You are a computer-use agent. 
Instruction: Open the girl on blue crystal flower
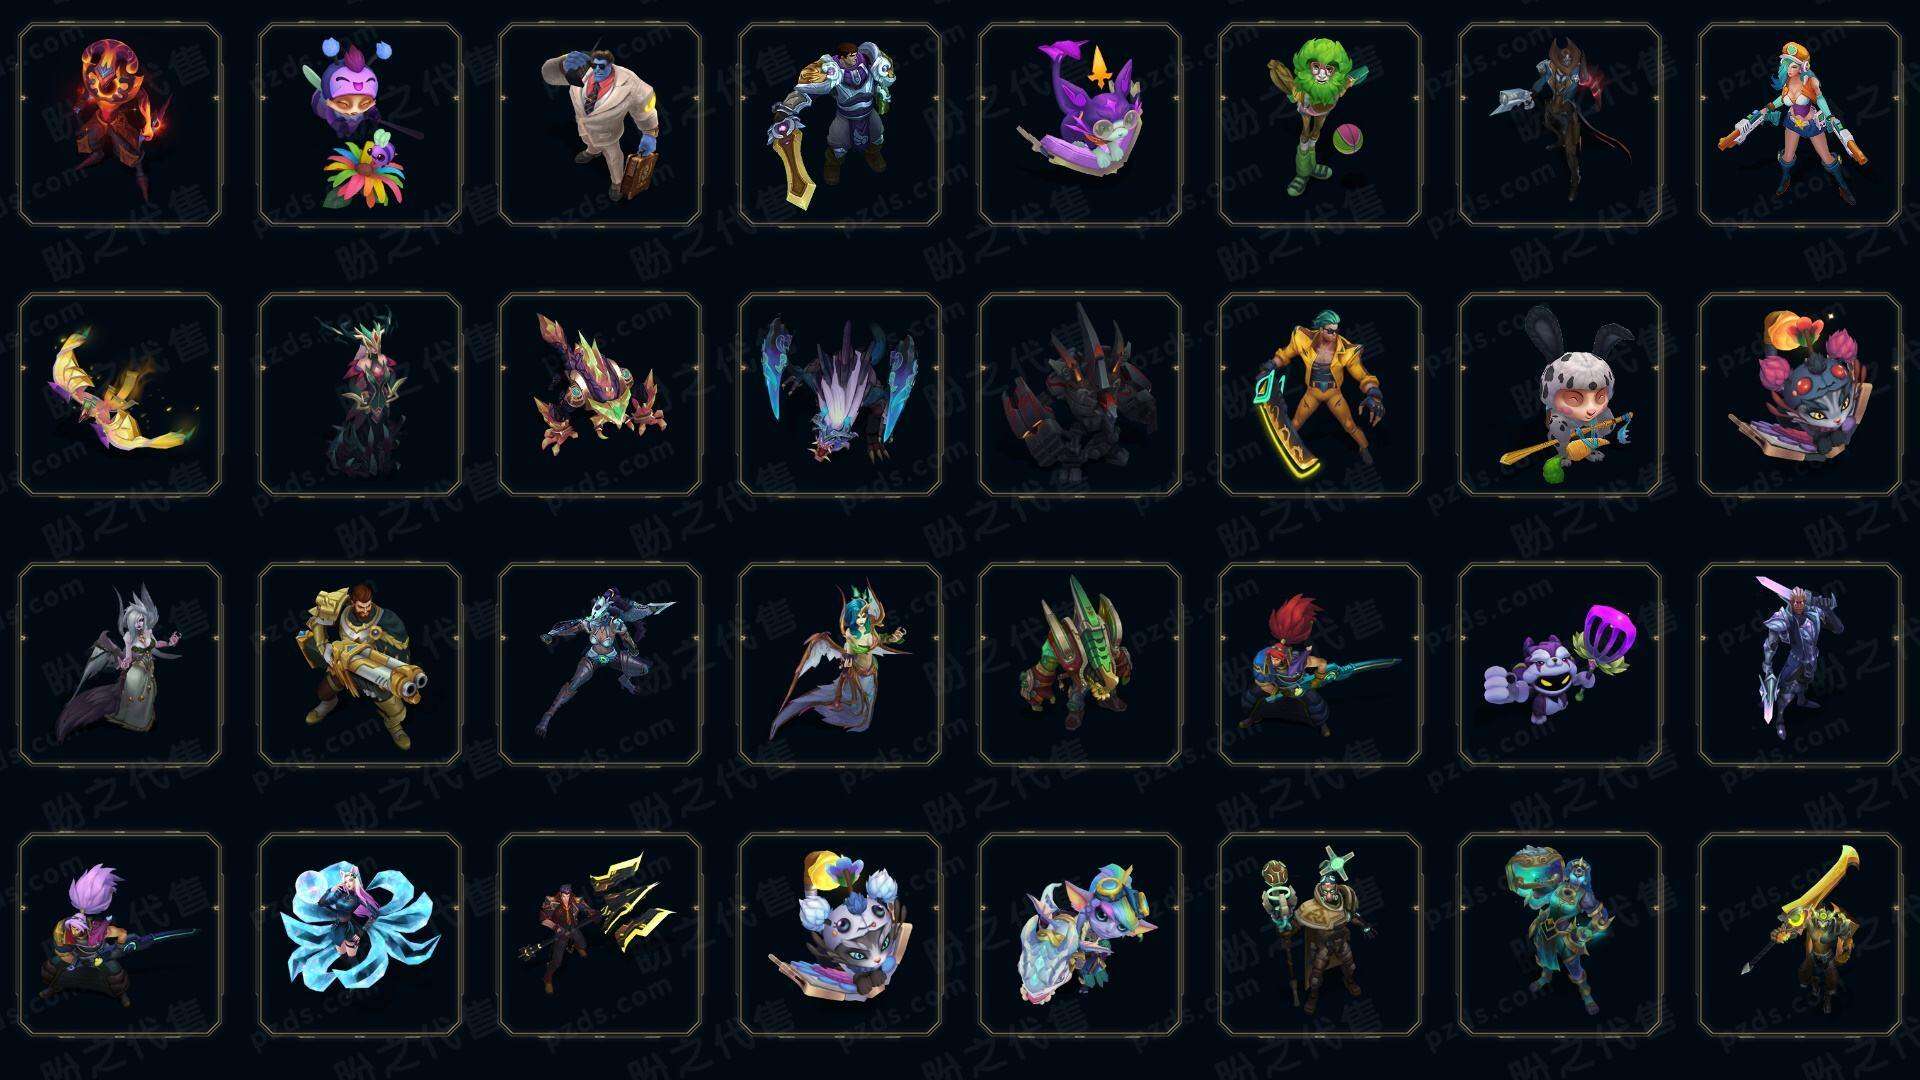point(360,935)
